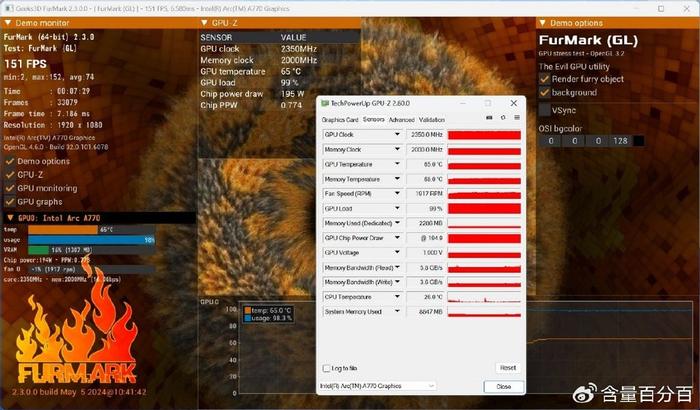Click the OSI bgcolor first value field
The width and height of the screenshot is (700, 410).
[x=551, y=141]
